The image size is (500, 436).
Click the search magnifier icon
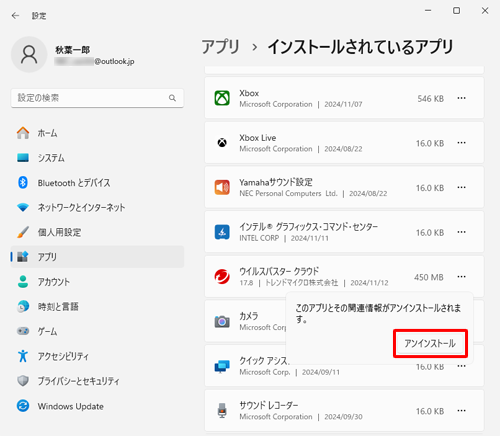[x=172, y=98]
